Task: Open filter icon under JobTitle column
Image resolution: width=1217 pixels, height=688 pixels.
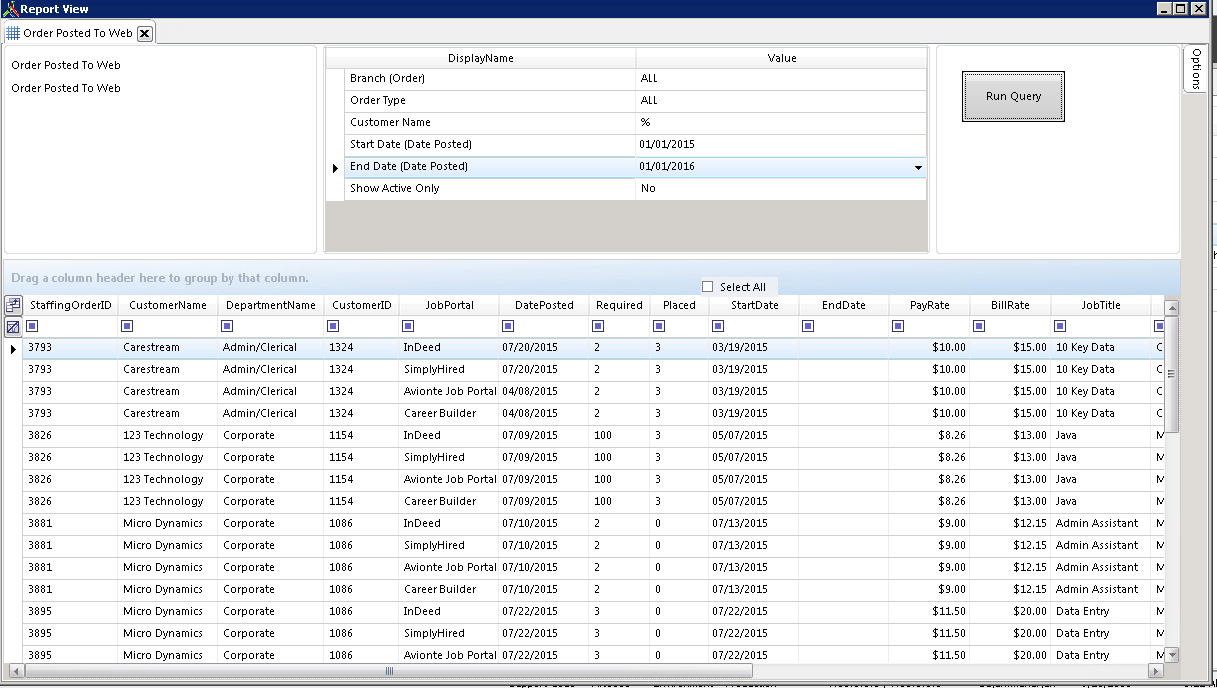Action: point(1059,326)
